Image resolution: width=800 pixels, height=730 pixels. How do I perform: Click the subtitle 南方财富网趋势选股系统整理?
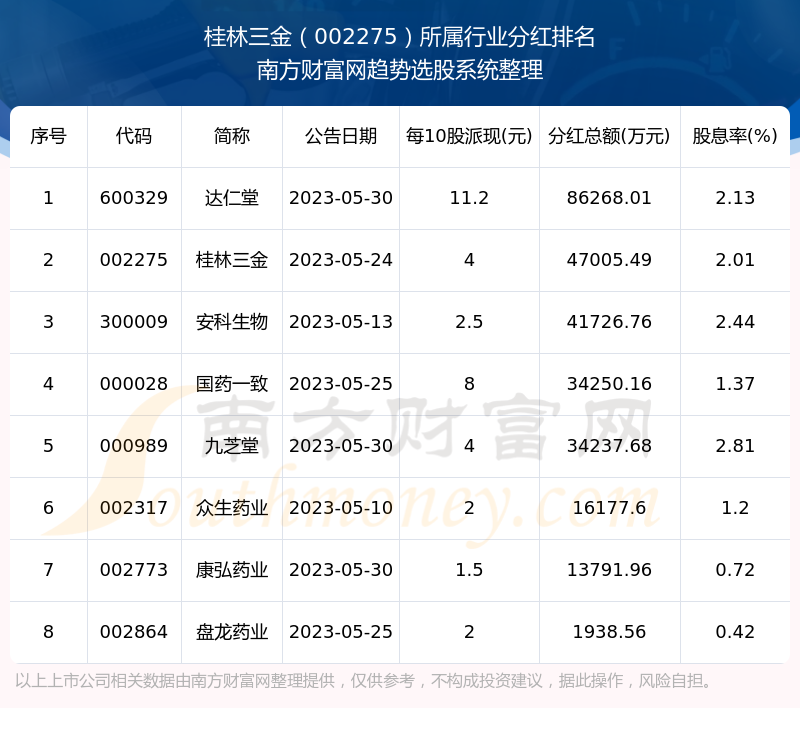(399, 70)
